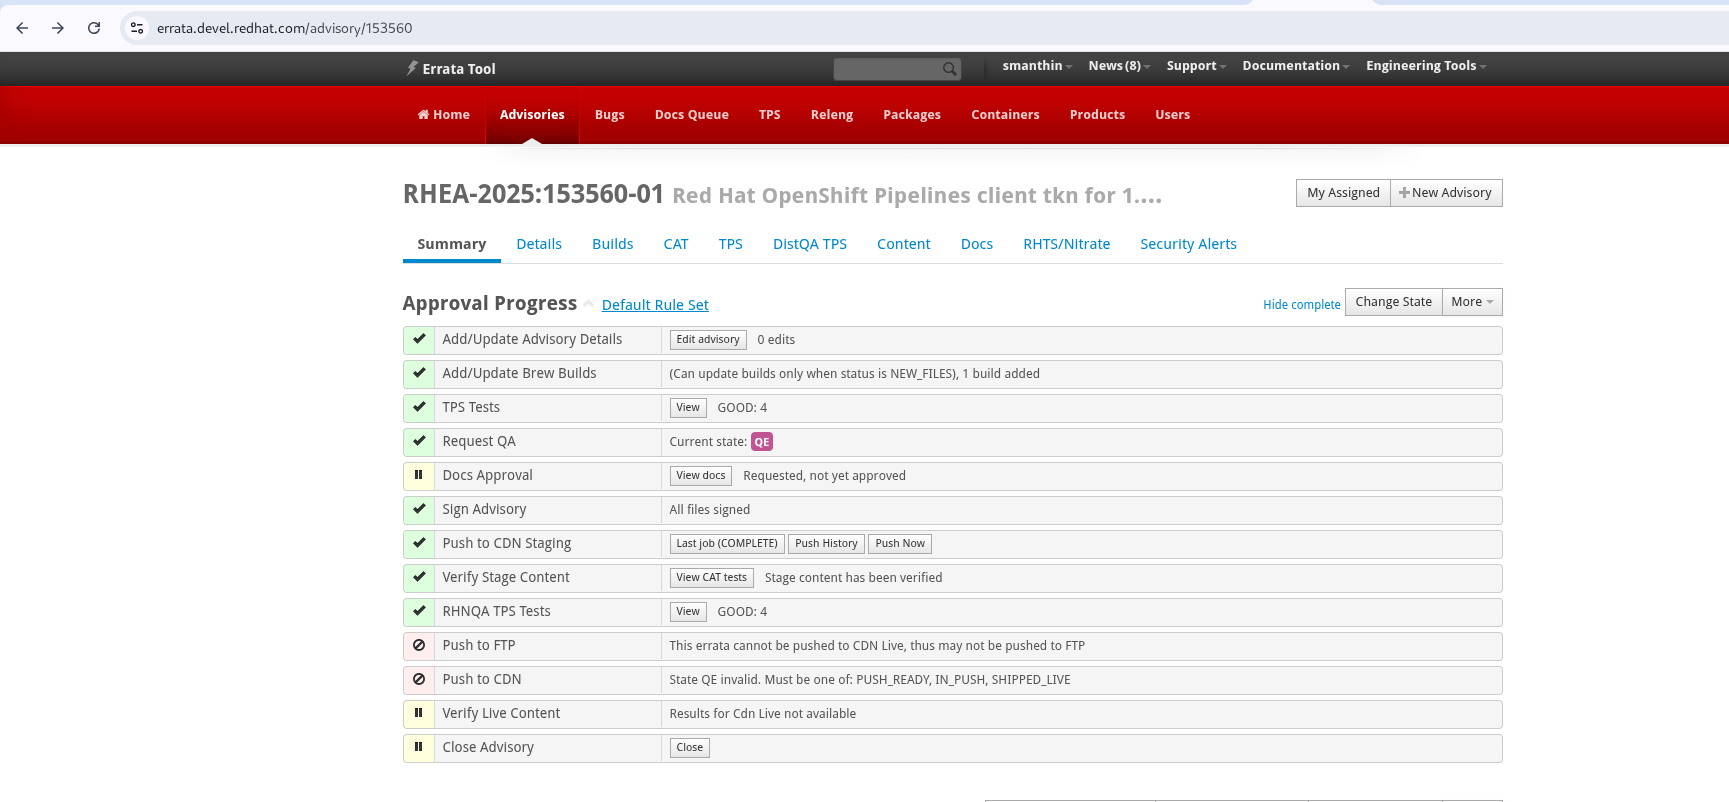This screenshot has height=802, width=1729.
Task: Go to Home in the navigation bar
Action: point(443,115)
